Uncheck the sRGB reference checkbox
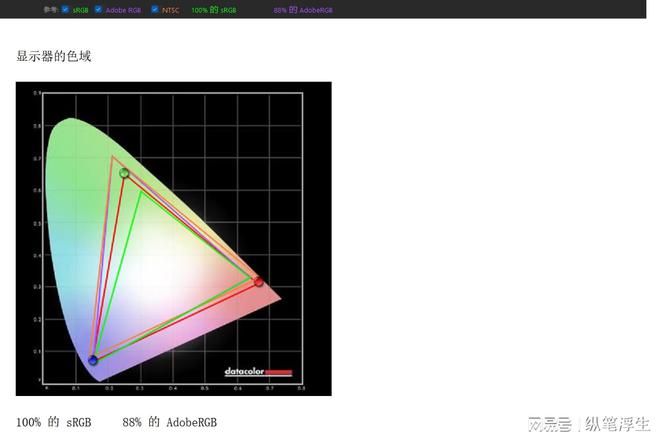The width and height of the screenshot is (660, 440). tap(65, 9)
